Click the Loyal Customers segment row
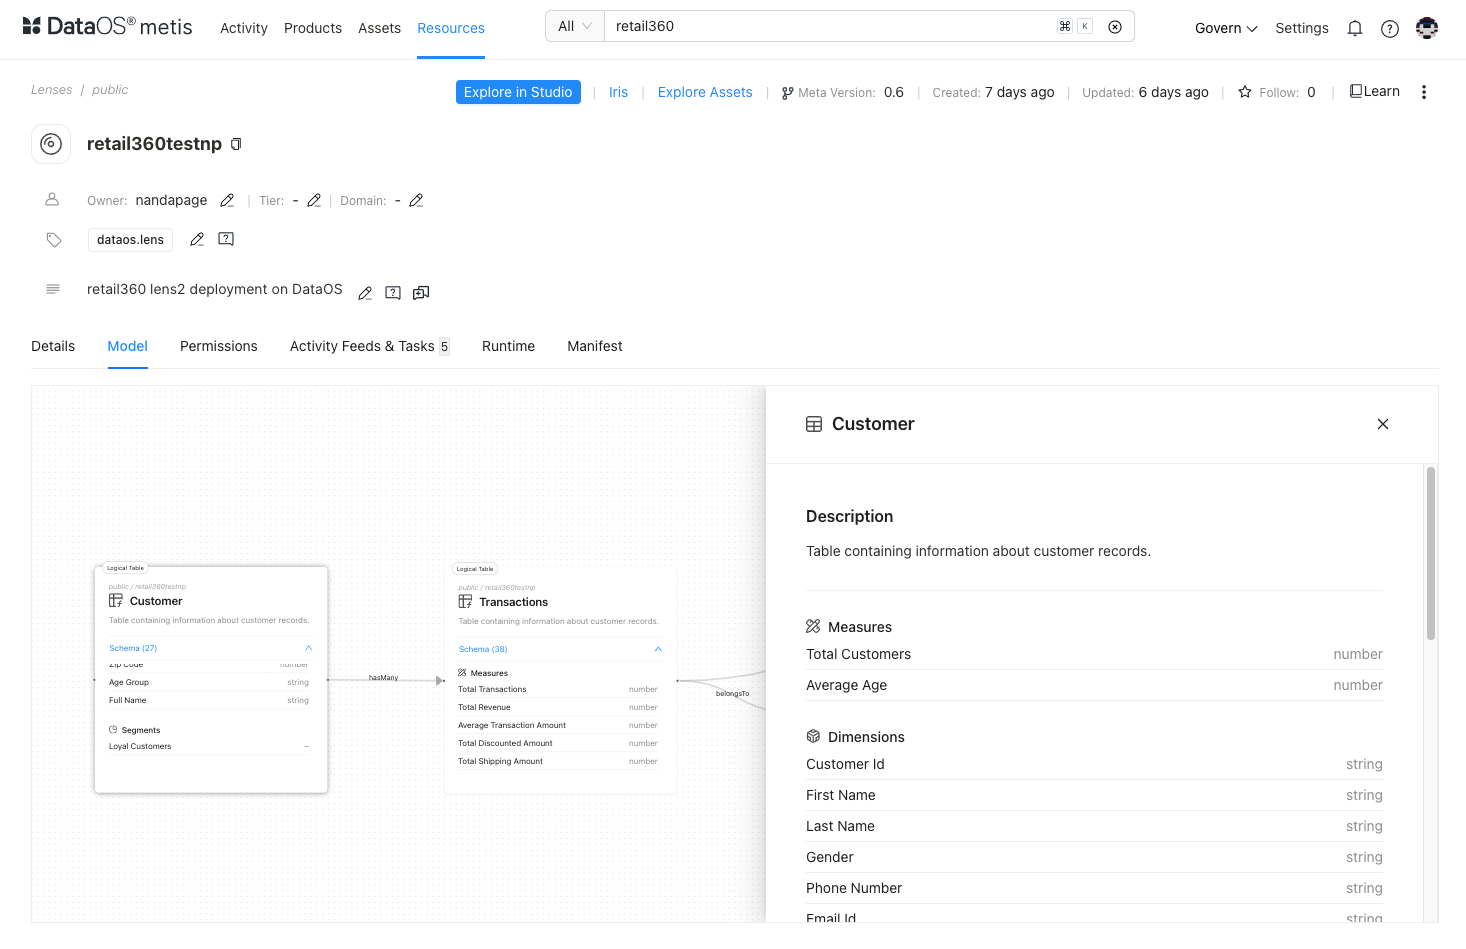1466x949 pixels. (209, 746)
